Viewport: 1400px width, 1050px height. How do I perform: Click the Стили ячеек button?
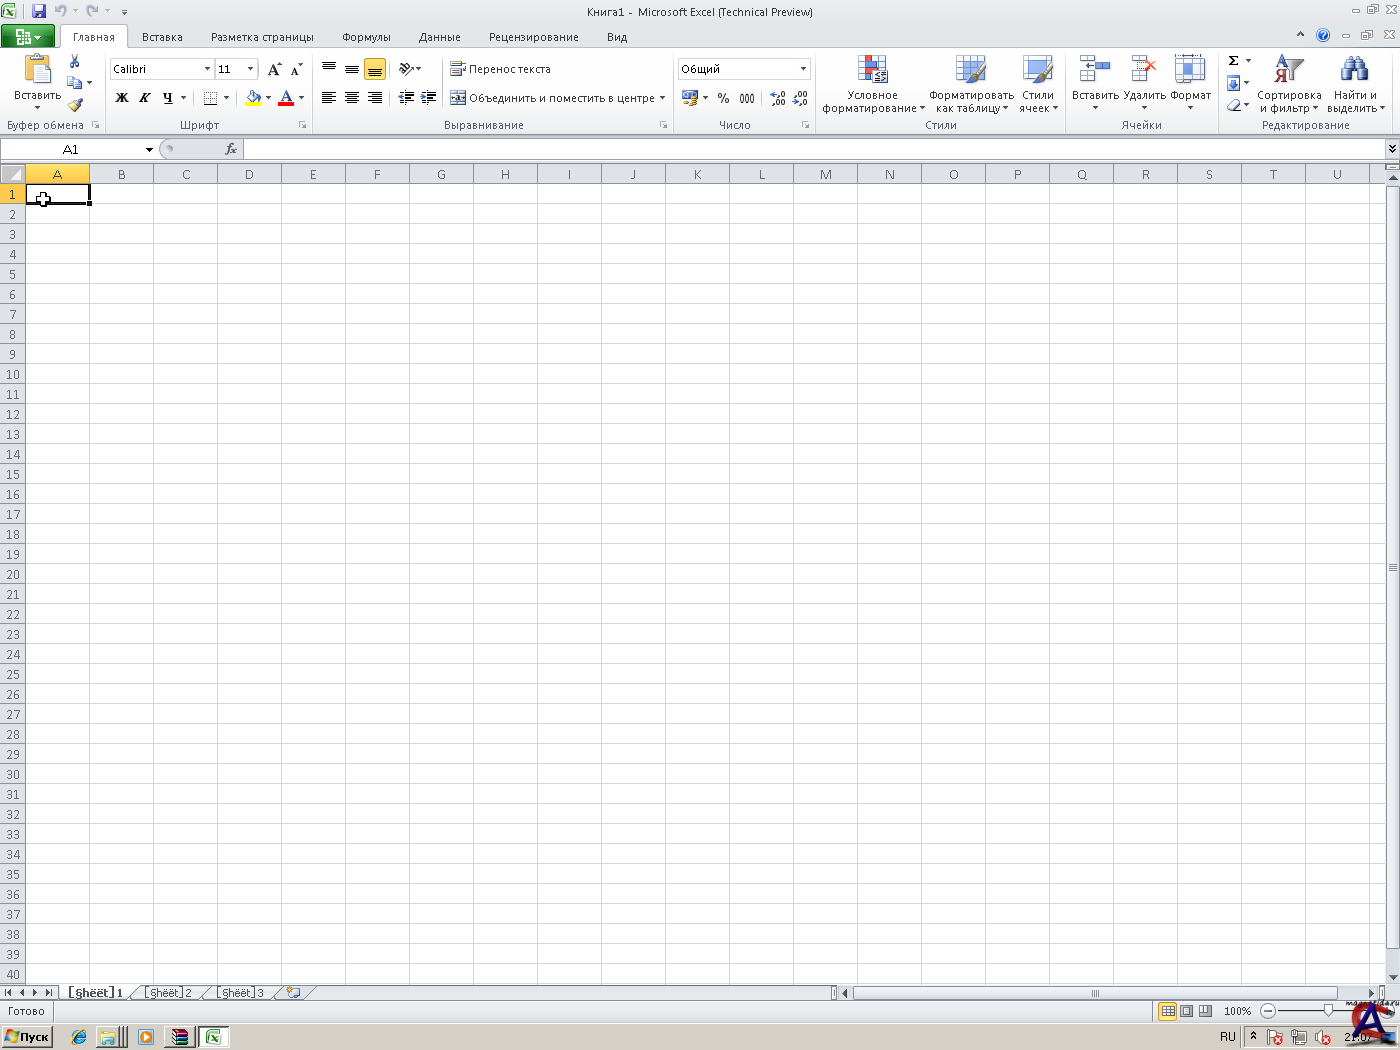(1038, 85)
